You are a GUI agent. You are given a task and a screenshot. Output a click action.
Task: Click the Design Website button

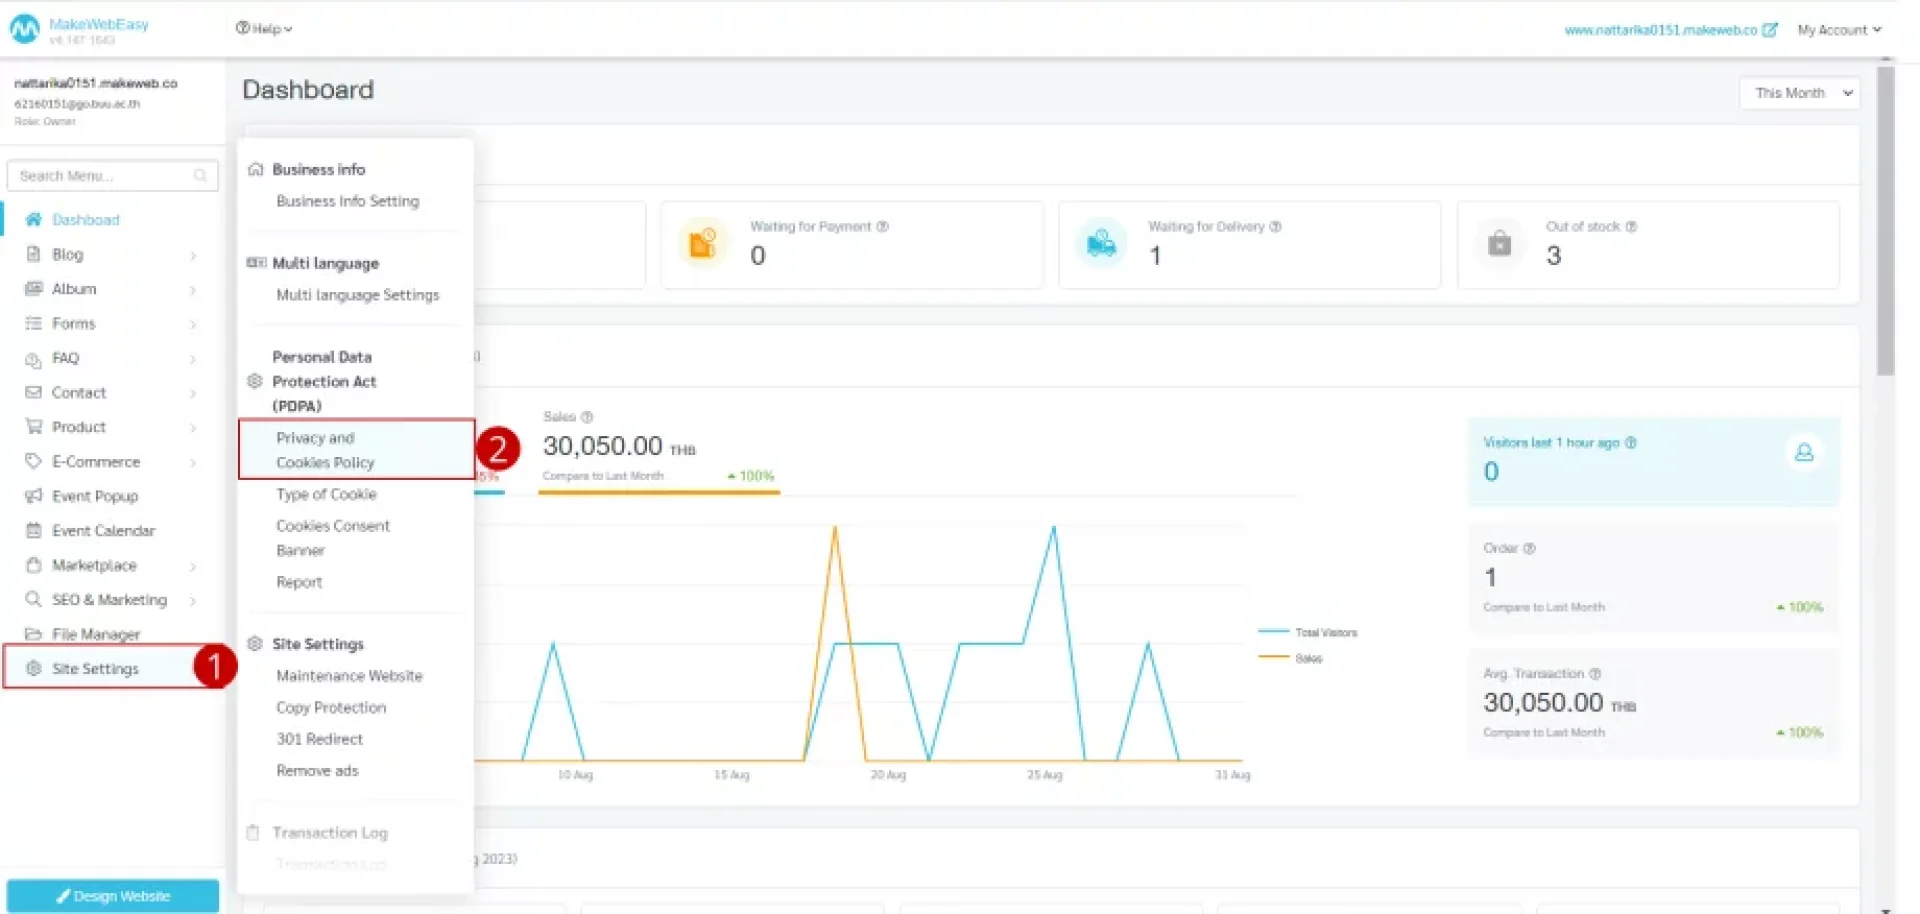pos(113,896)
